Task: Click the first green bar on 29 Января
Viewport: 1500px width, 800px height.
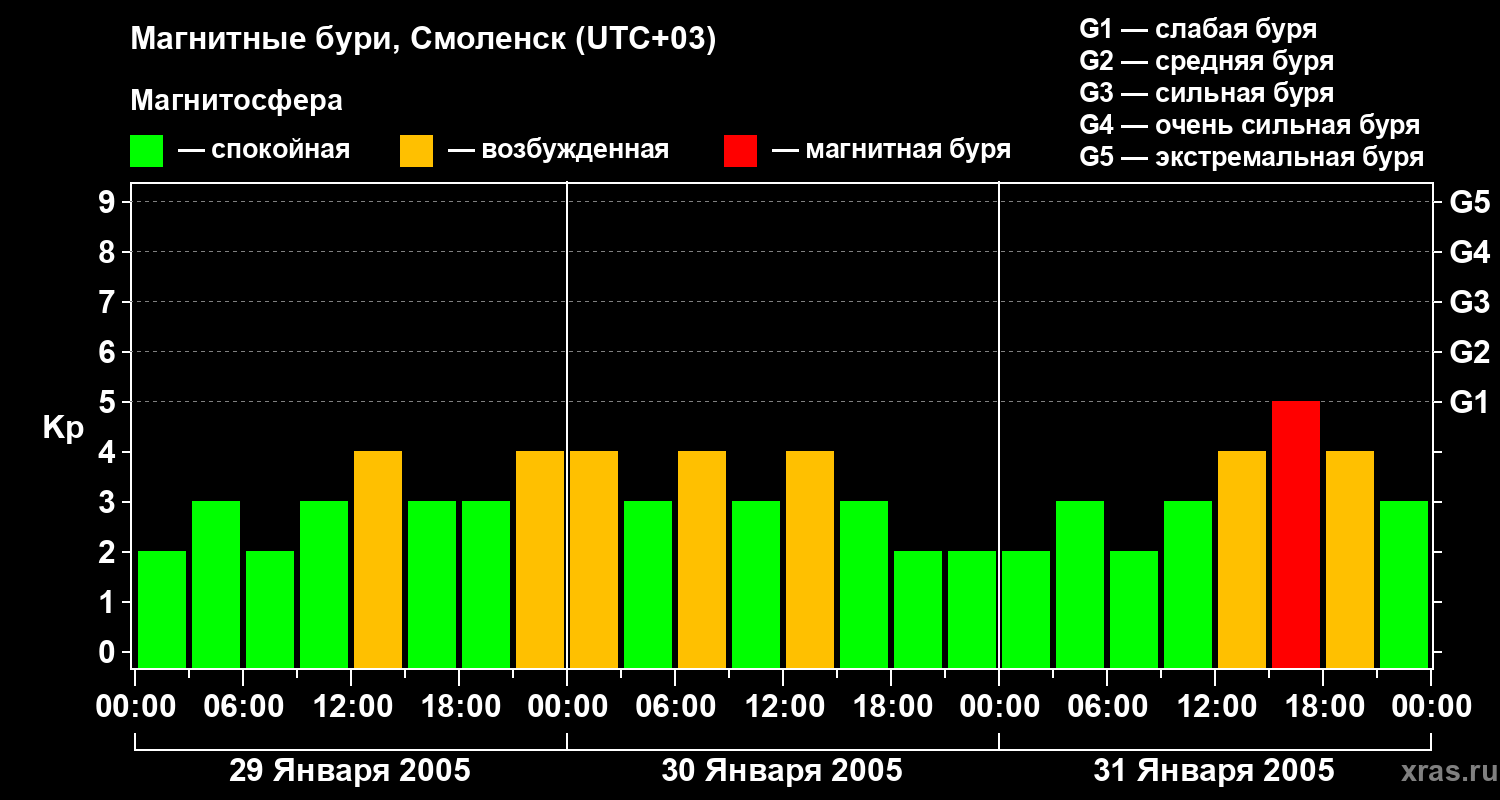Action: (162, 609)
